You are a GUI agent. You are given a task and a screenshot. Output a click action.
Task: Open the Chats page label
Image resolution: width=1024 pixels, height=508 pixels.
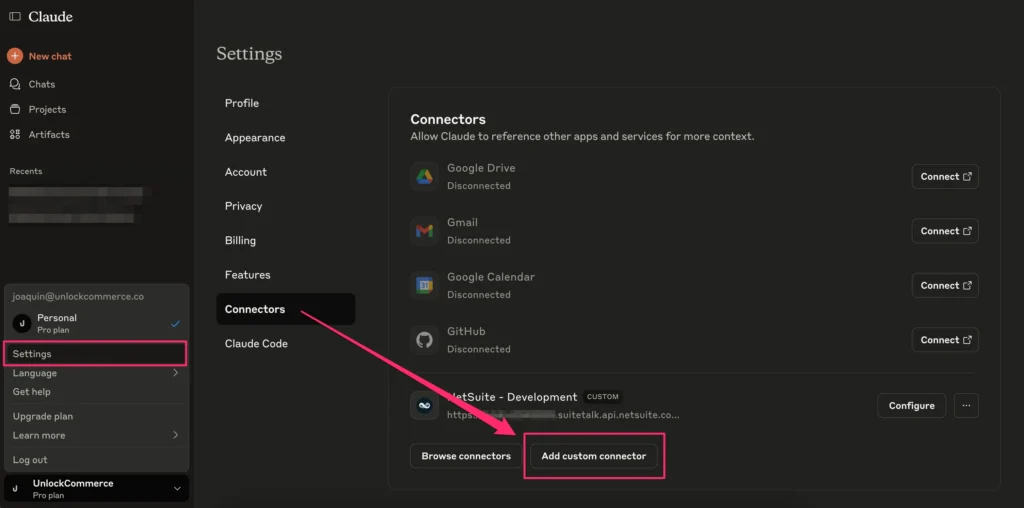coord(42,84)
